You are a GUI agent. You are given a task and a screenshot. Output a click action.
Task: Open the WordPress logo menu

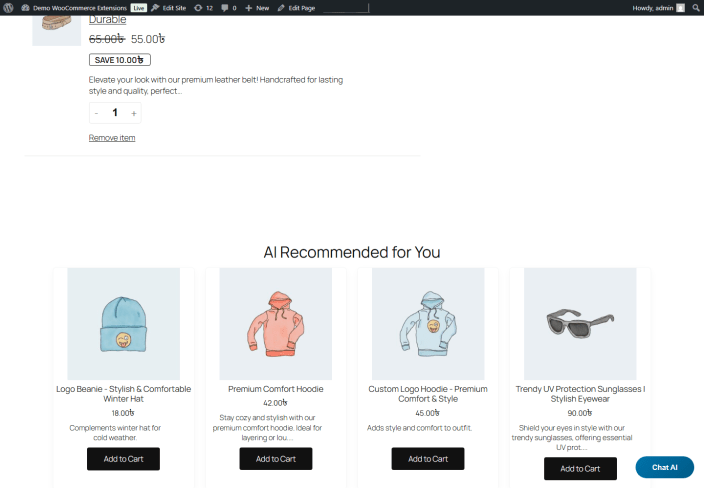8,8
